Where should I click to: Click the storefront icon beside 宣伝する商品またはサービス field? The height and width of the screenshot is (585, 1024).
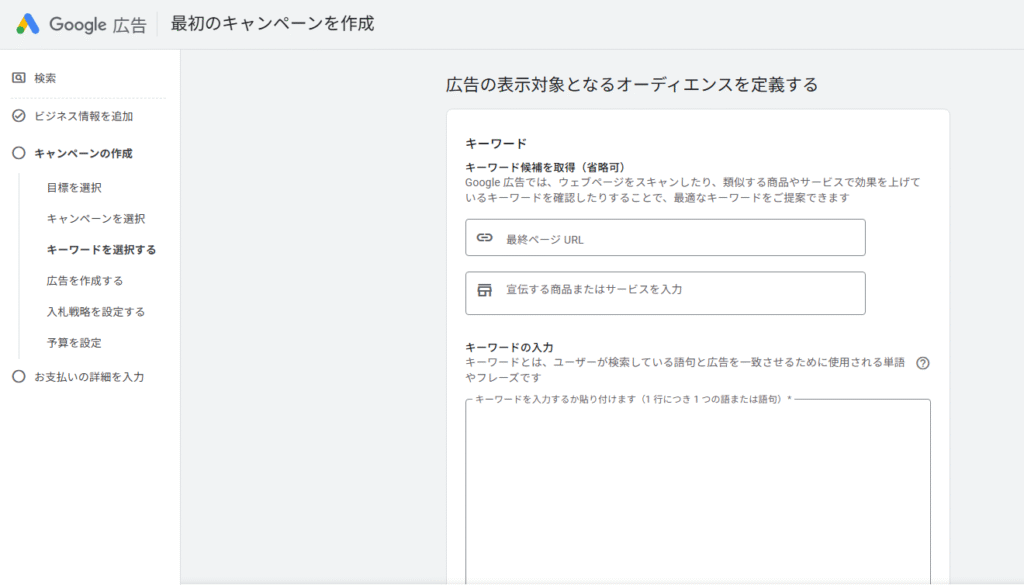(x=482, y=292)
